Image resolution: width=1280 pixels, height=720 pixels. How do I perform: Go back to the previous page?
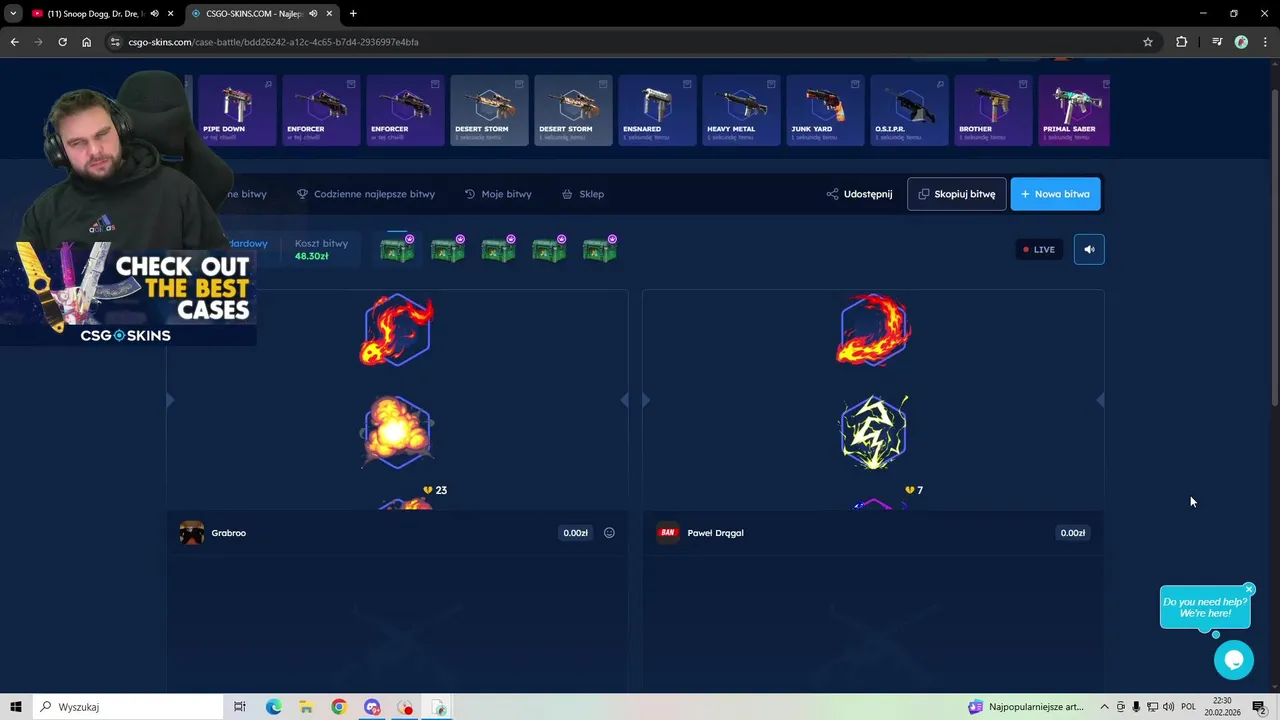(x=14, y=42)
